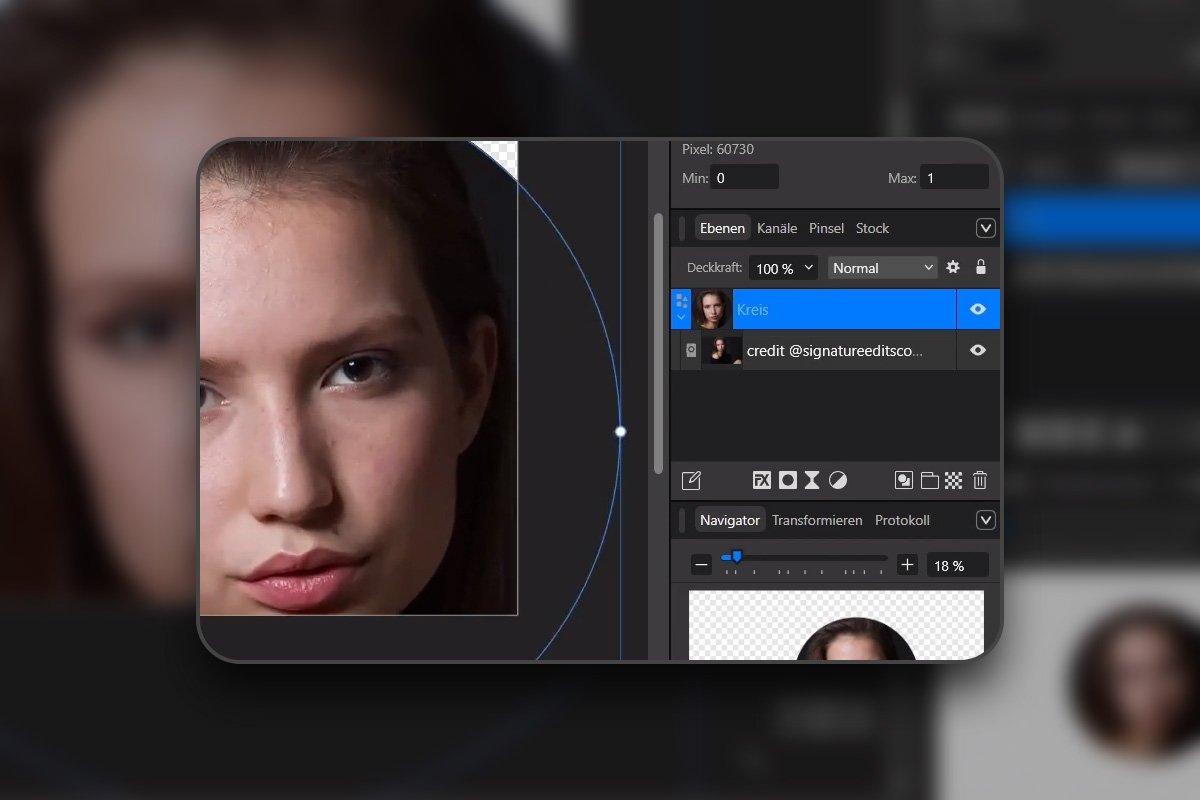Click the shape type icon on Kreis layer

pos(682,300)
